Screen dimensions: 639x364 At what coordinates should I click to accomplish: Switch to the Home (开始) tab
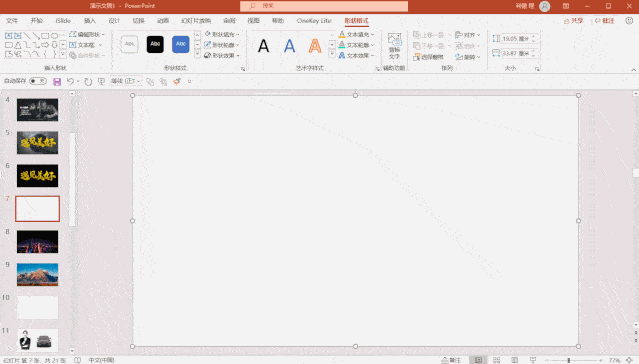pyautogui.click(x=36, y=20)
